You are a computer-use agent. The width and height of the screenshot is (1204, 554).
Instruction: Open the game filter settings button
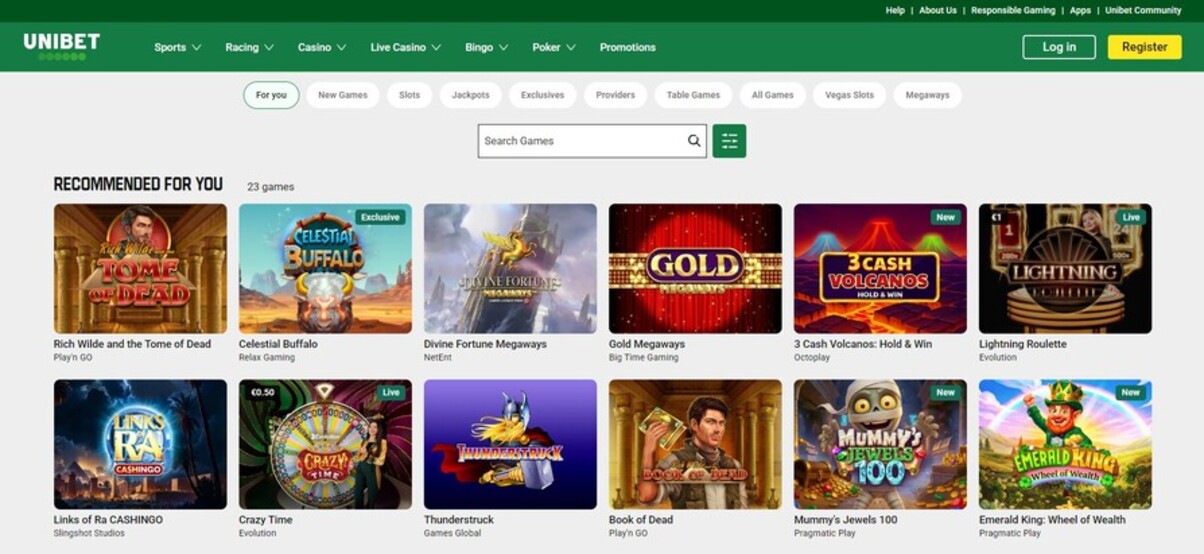click(x=729, y=141)
